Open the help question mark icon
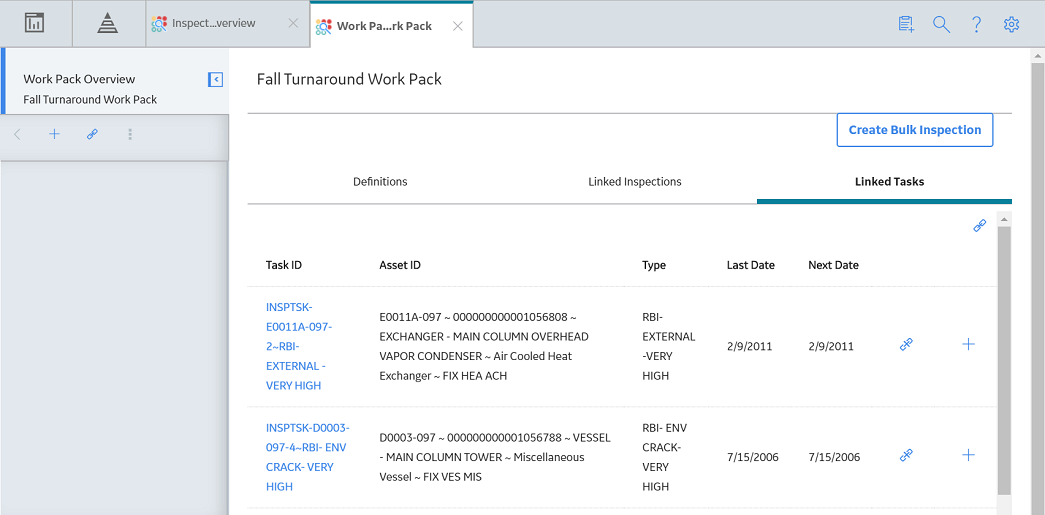This screenshot has height=515, width=1045. click(976, 25)
